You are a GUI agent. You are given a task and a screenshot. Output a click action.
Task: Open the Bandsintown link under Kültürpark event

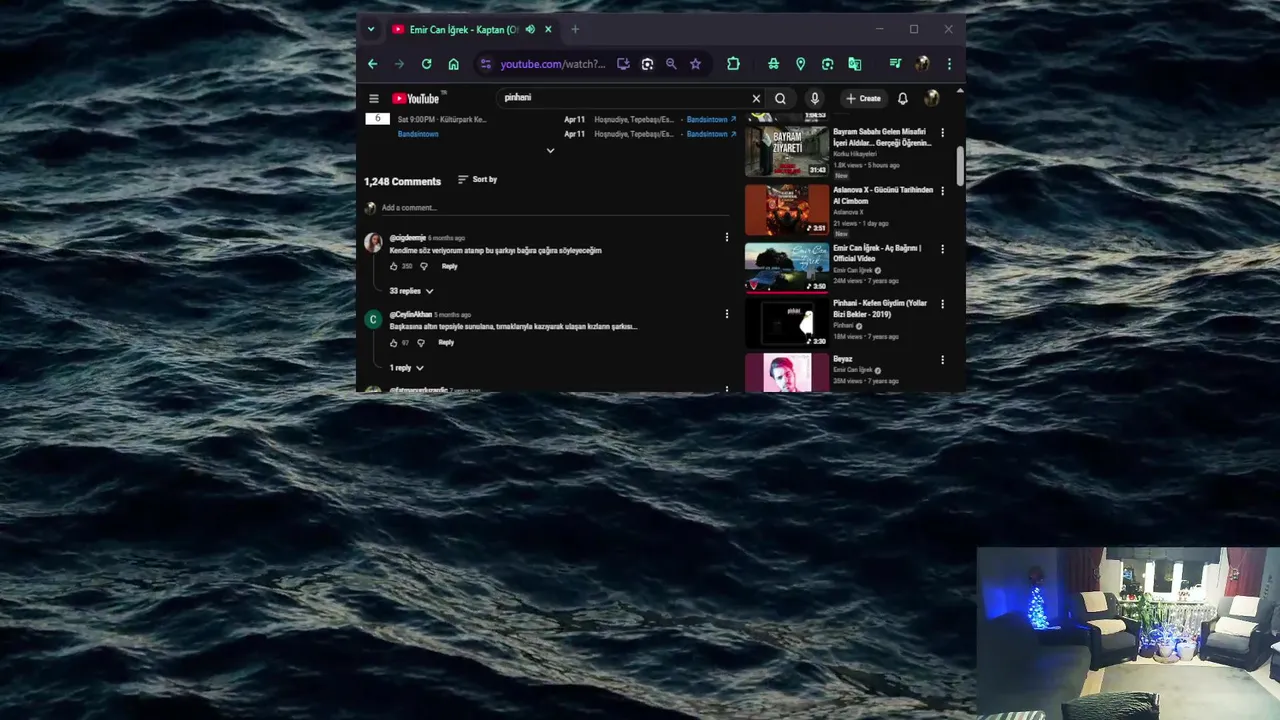(418, 134)
